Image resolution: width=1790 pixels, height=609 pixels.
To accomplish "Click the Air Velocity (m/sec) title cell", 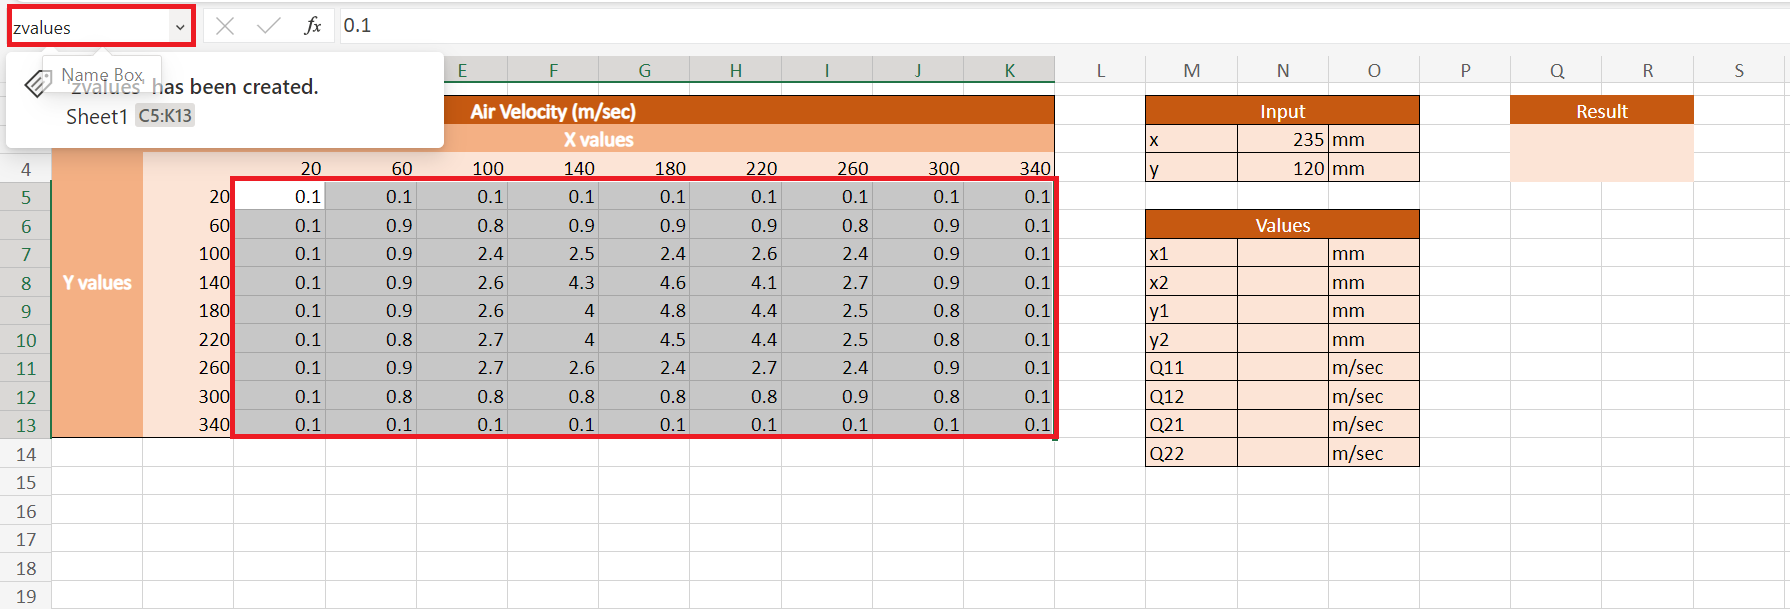I will (x=553, y=111).
